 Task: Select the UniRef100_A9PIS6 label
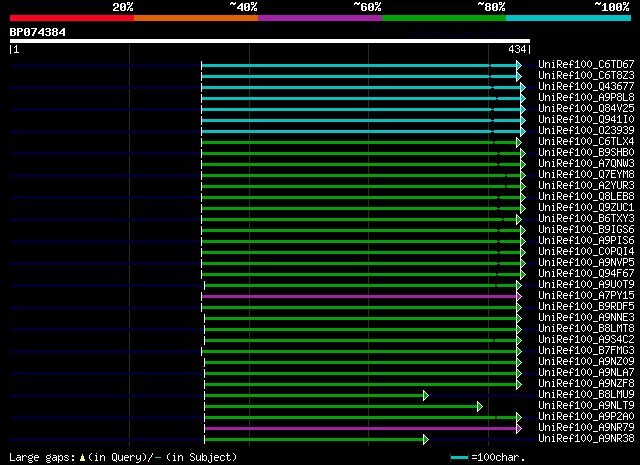point(586,241)
